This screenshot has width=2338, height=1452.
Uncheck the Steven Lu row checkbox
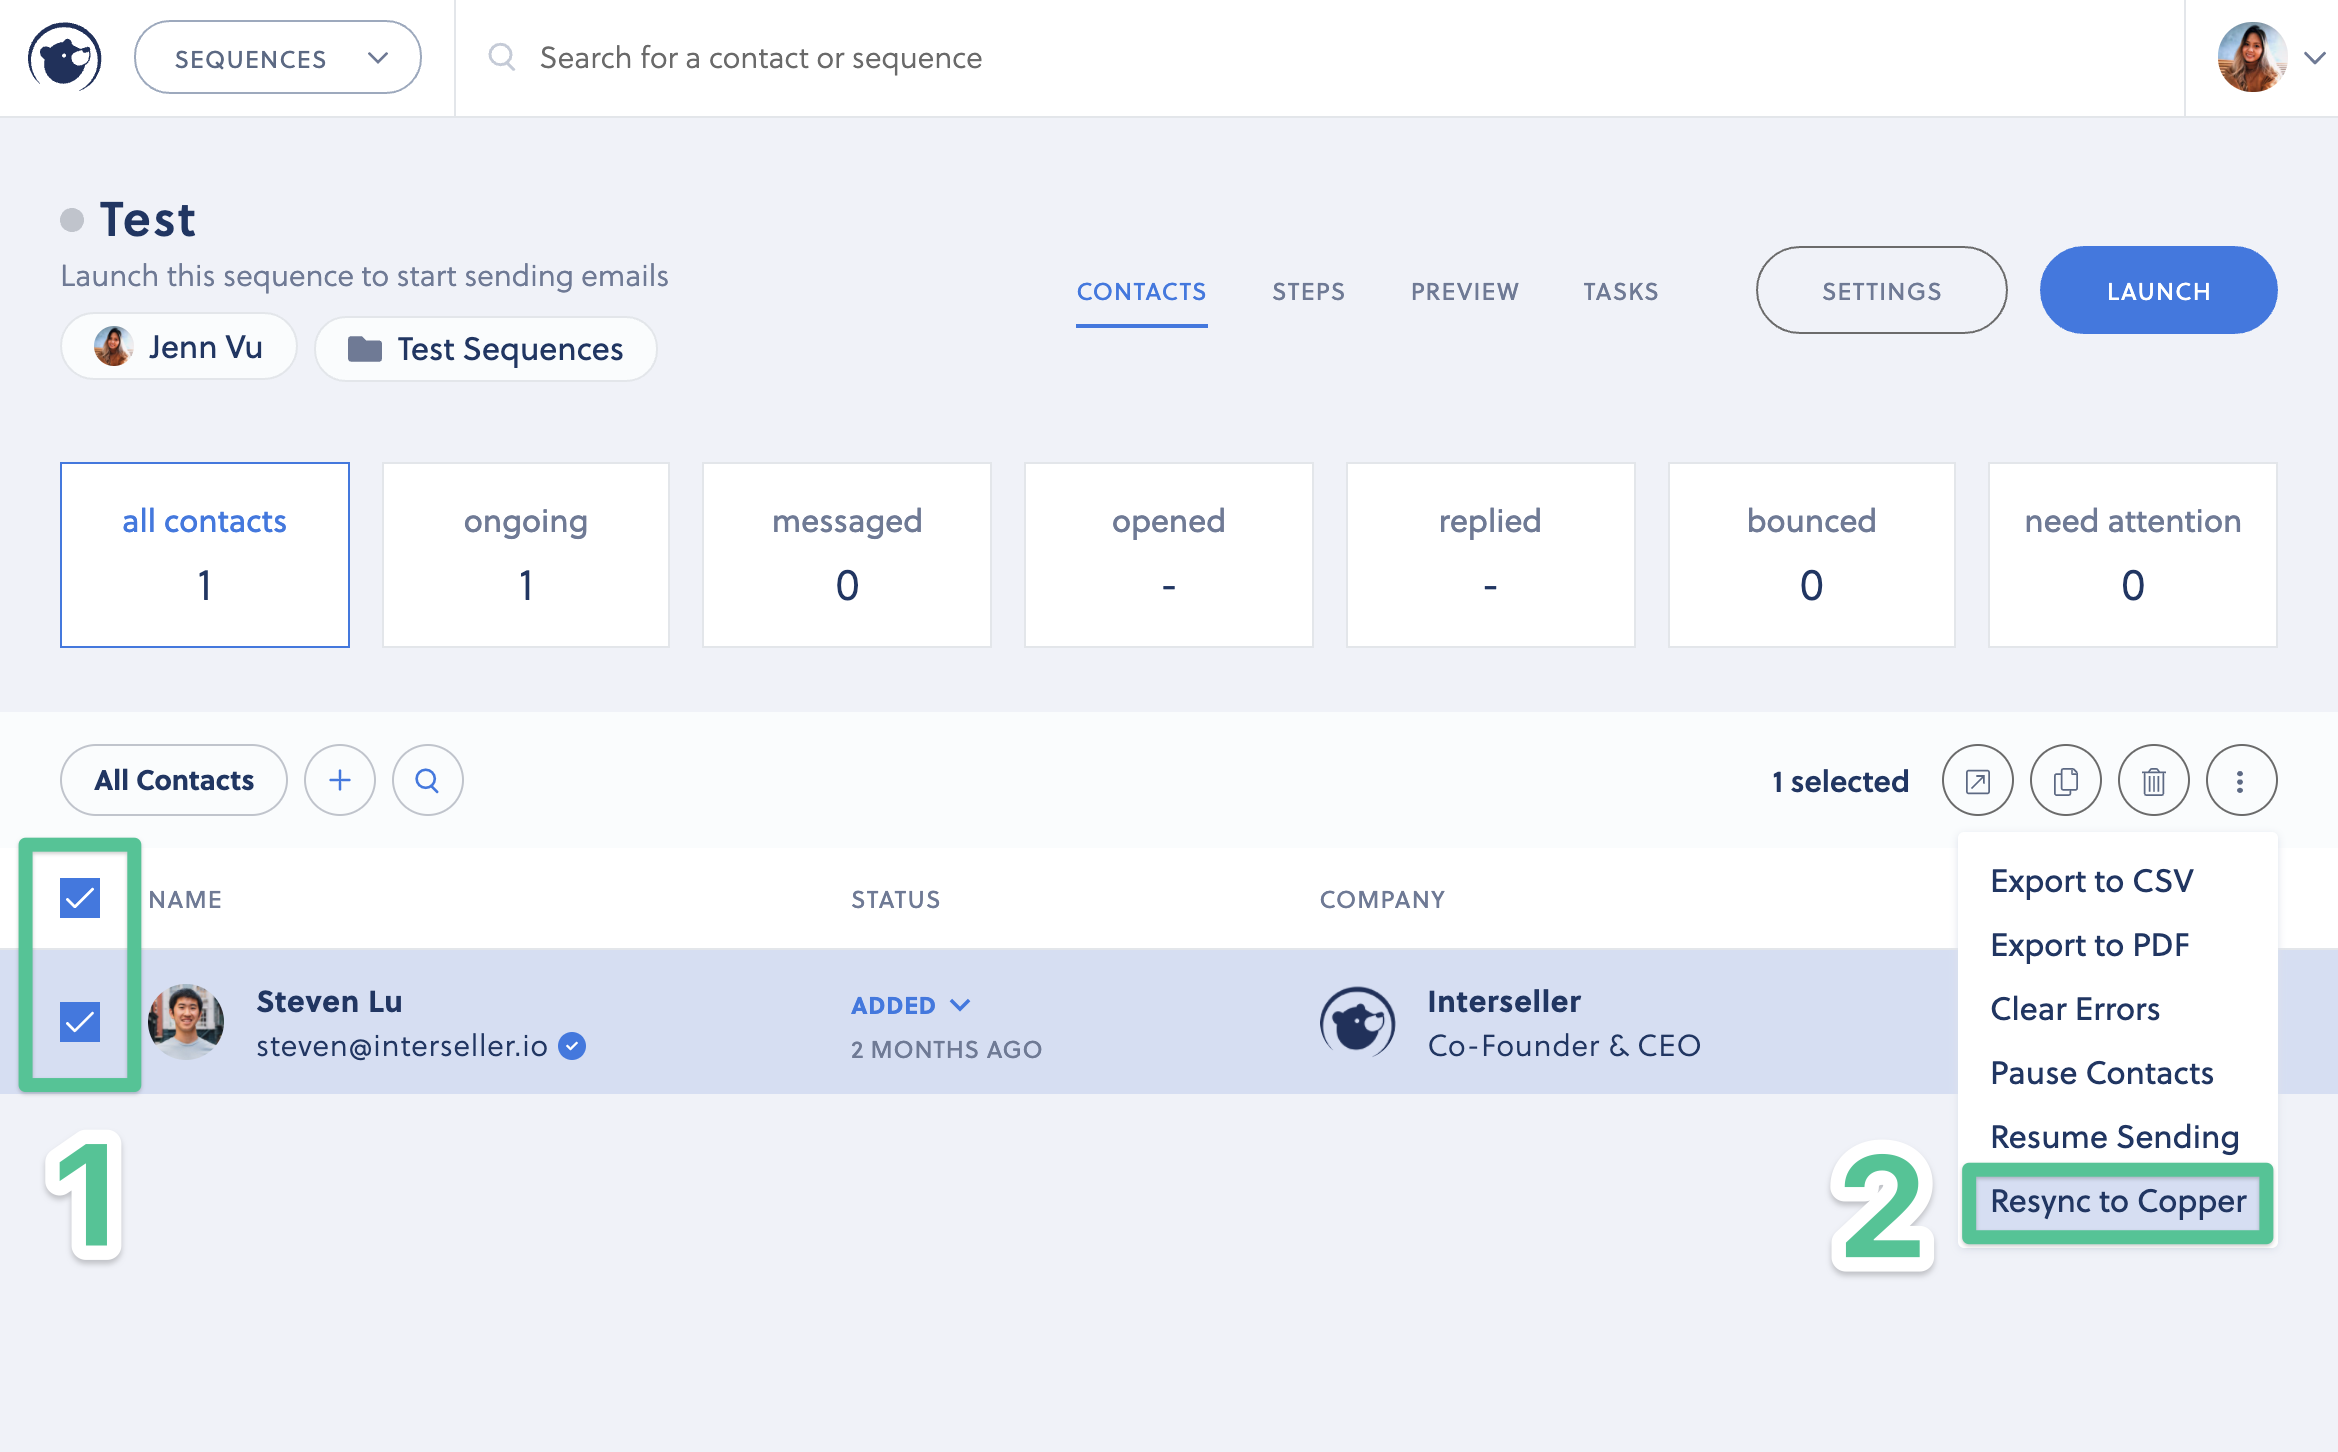click(x=80, y=1022)
